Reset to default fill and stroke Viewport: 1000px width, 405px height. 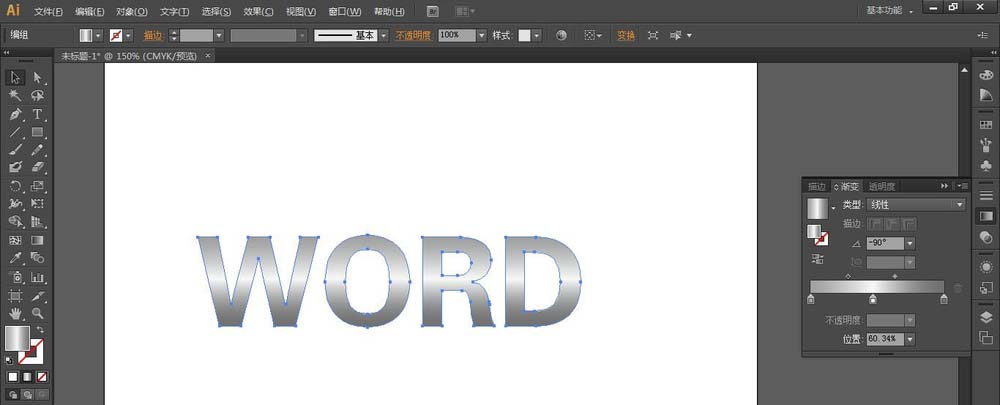click(9, 360)
